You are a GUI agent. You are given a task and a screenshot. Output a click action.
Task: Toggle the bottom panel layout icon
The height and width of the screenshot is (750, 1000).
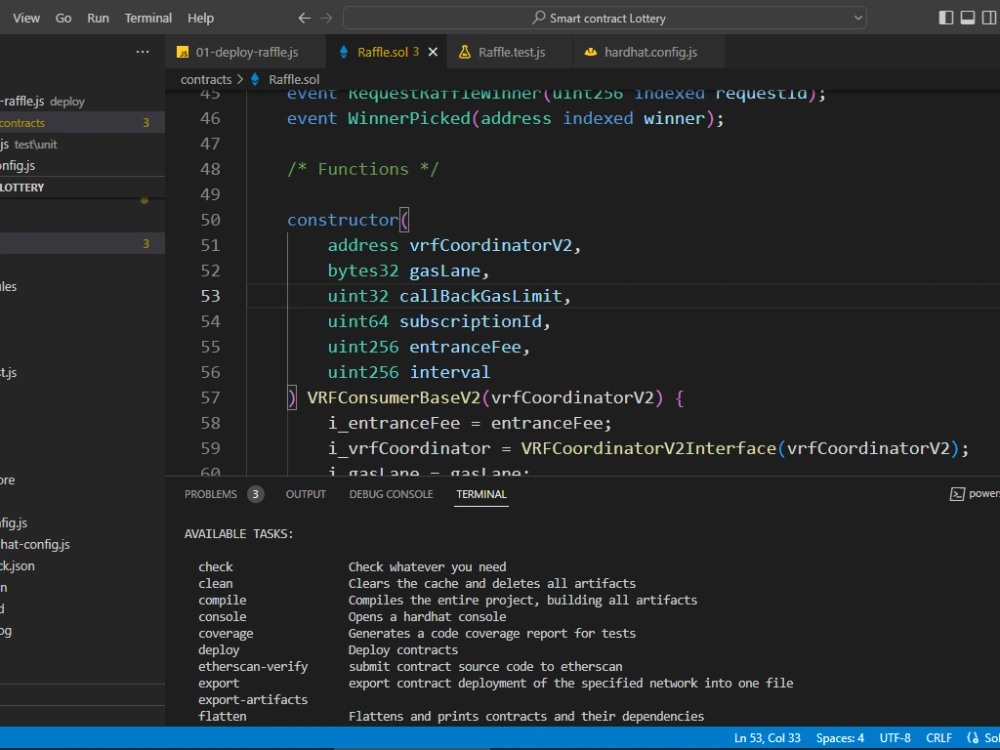[x=967, y=18]
